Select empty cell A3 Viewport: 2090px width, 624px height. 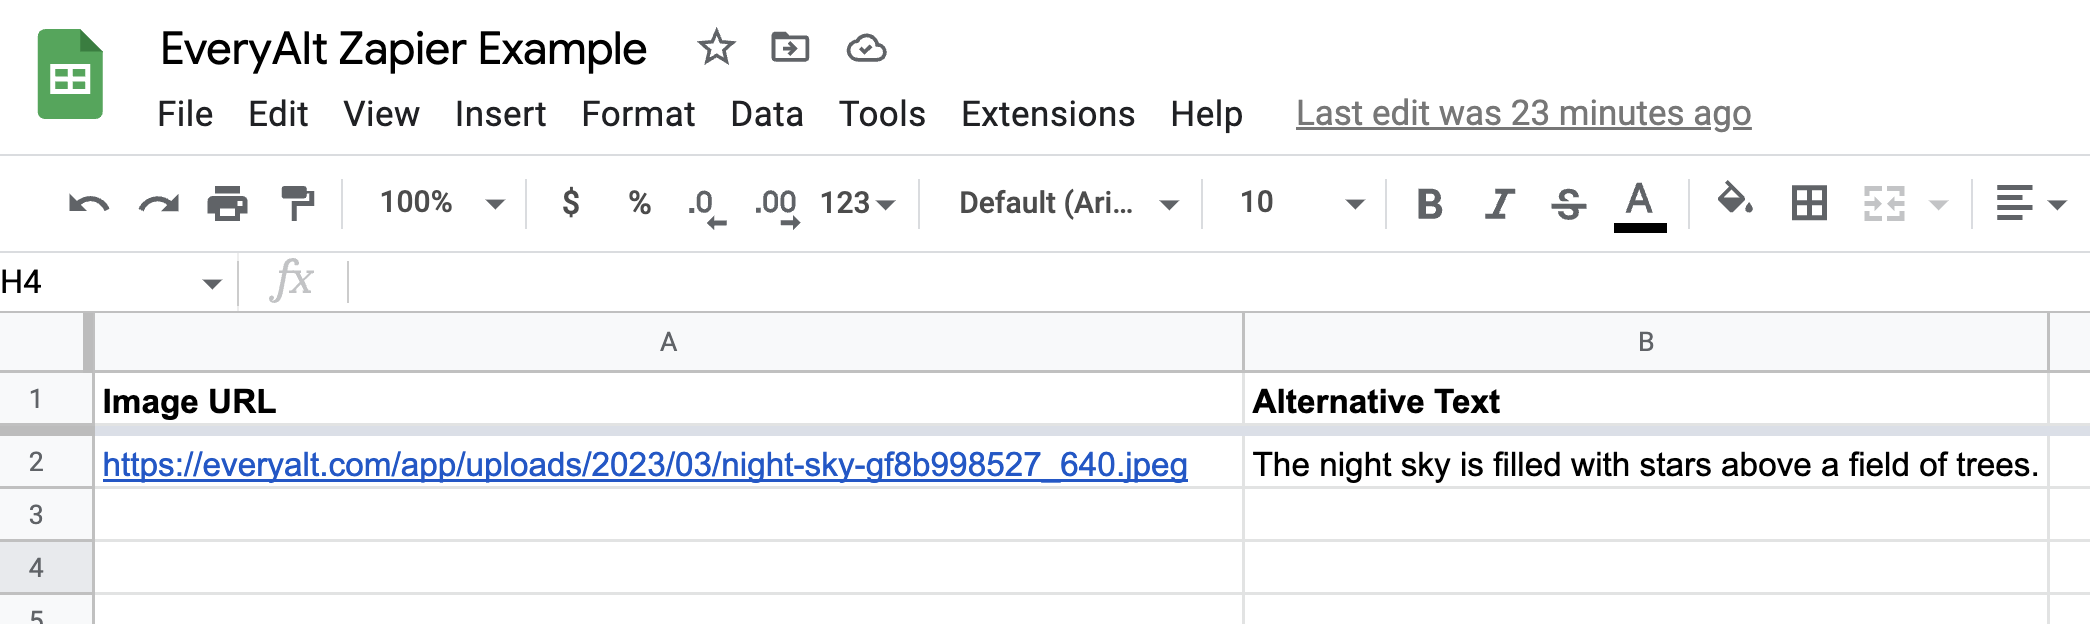tap(668, 515)
